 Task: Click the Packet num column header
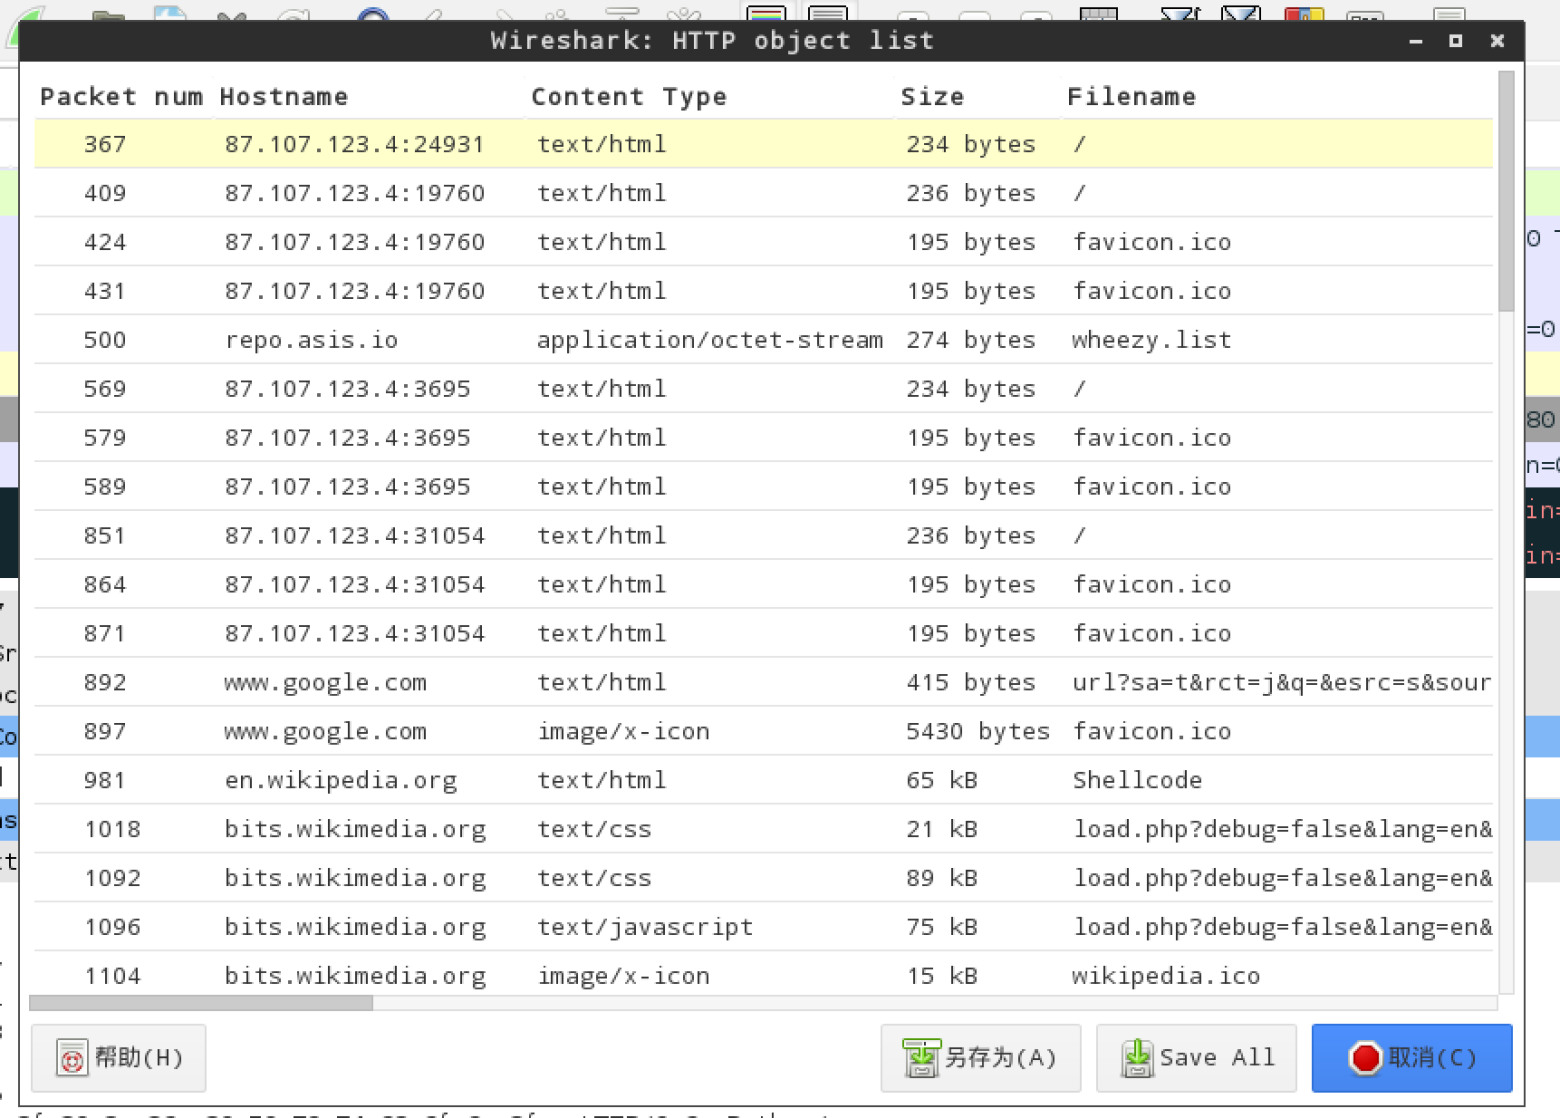(120, 96)
